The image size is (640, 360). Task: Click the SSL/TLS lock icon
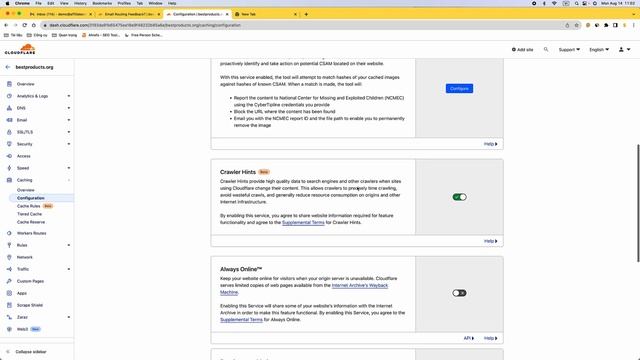pyautogui.click(x=9, y=132)
